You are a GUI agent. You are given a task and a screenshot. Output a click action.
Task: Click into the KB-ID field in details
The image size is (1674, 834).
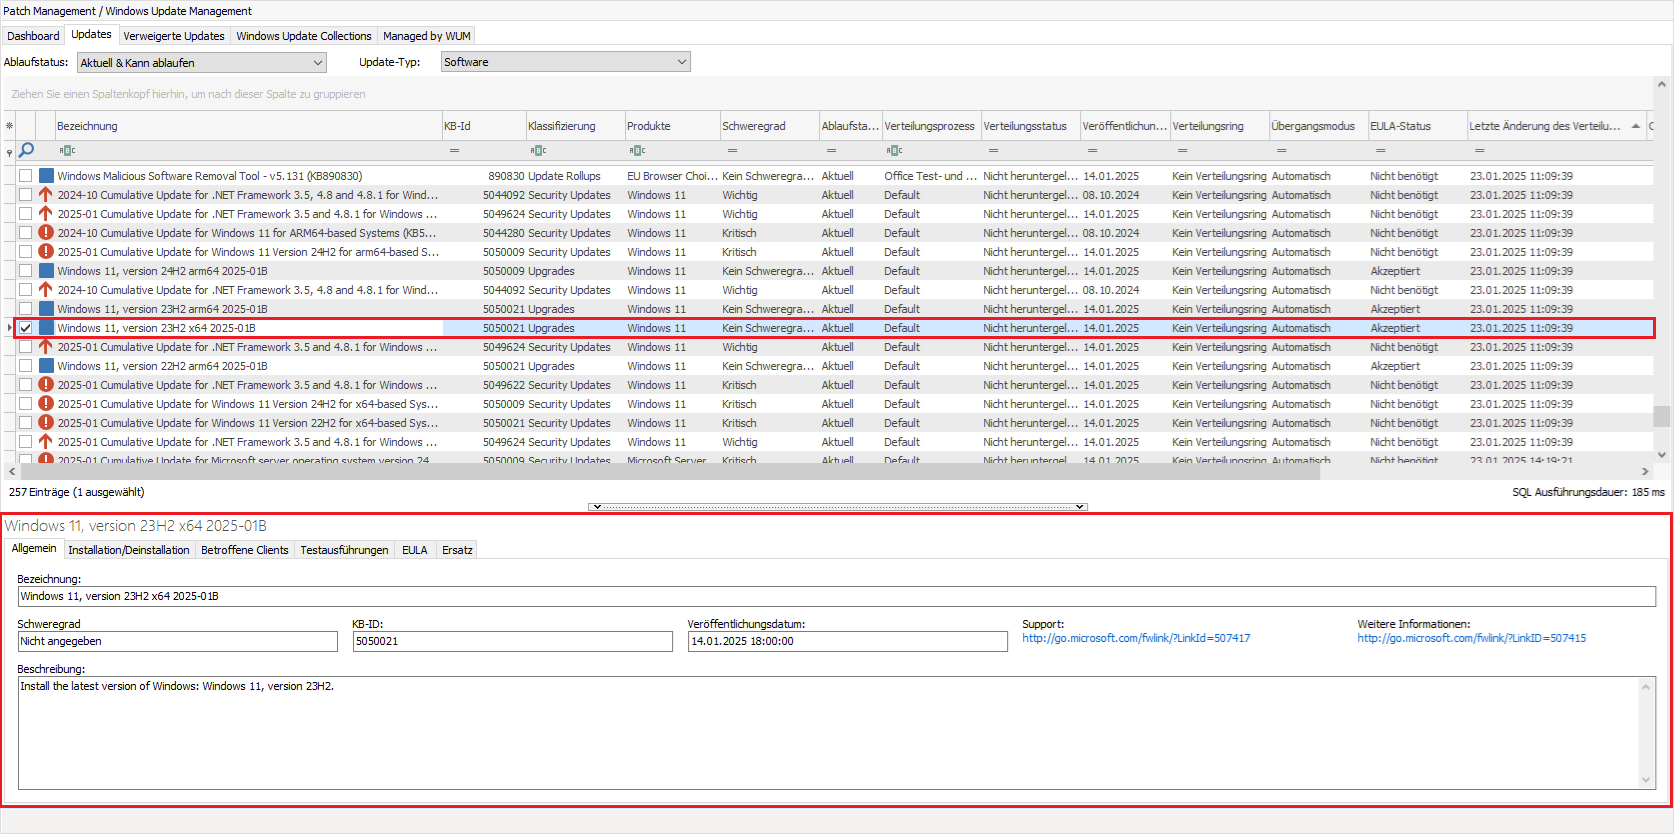tap(512, 642)
